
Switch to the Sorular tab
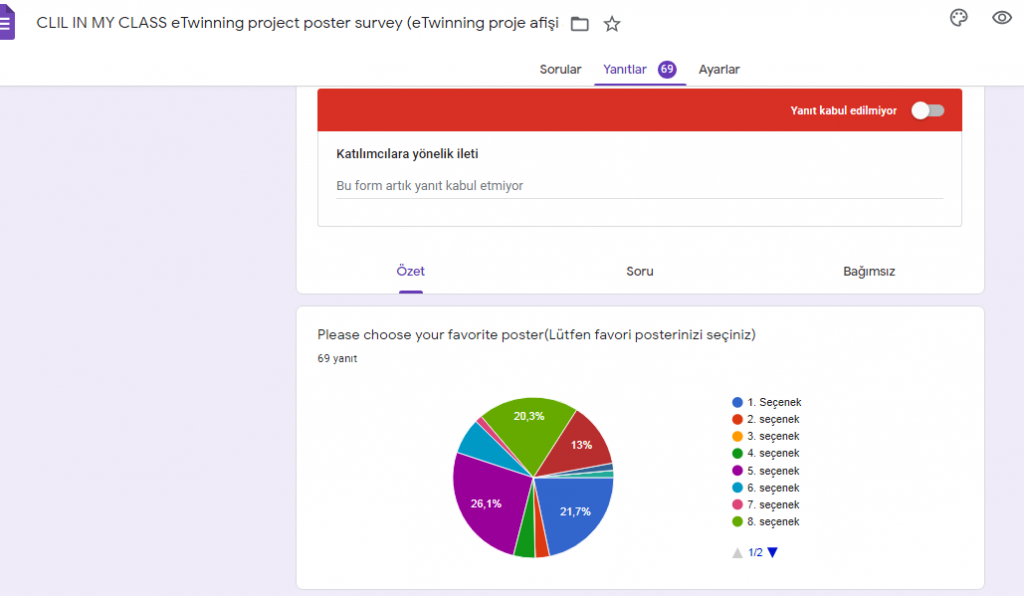pyautogui.click(x=560, y=69)
